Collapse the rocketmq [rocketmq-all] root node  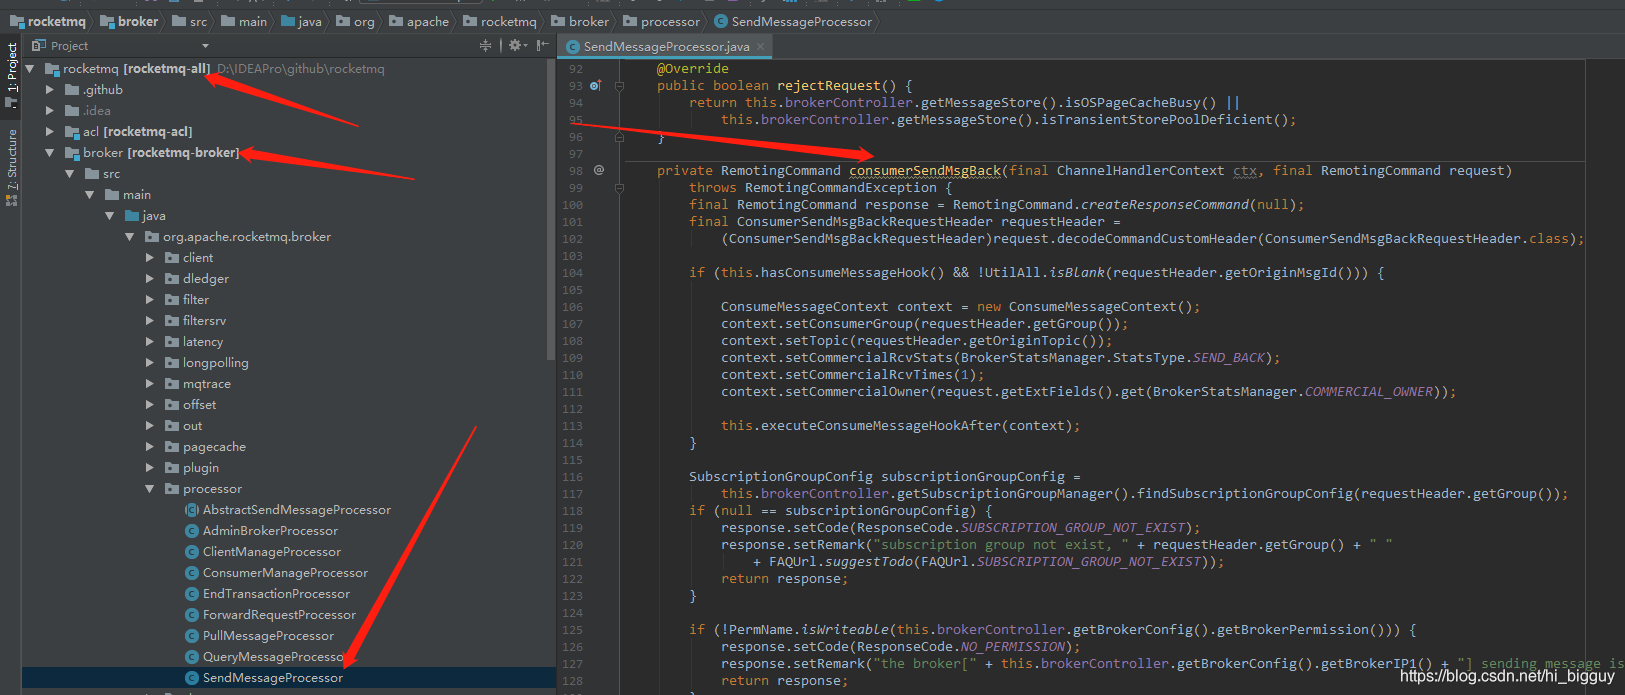tap(30, 69)
